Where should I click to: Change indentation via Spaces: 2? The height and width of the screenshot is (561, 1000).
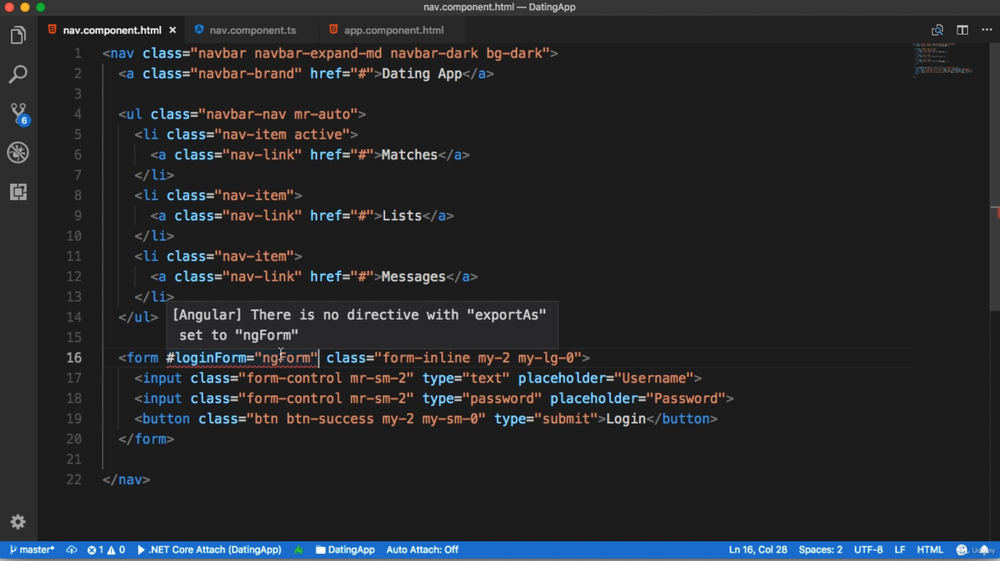tap(820, 550)
